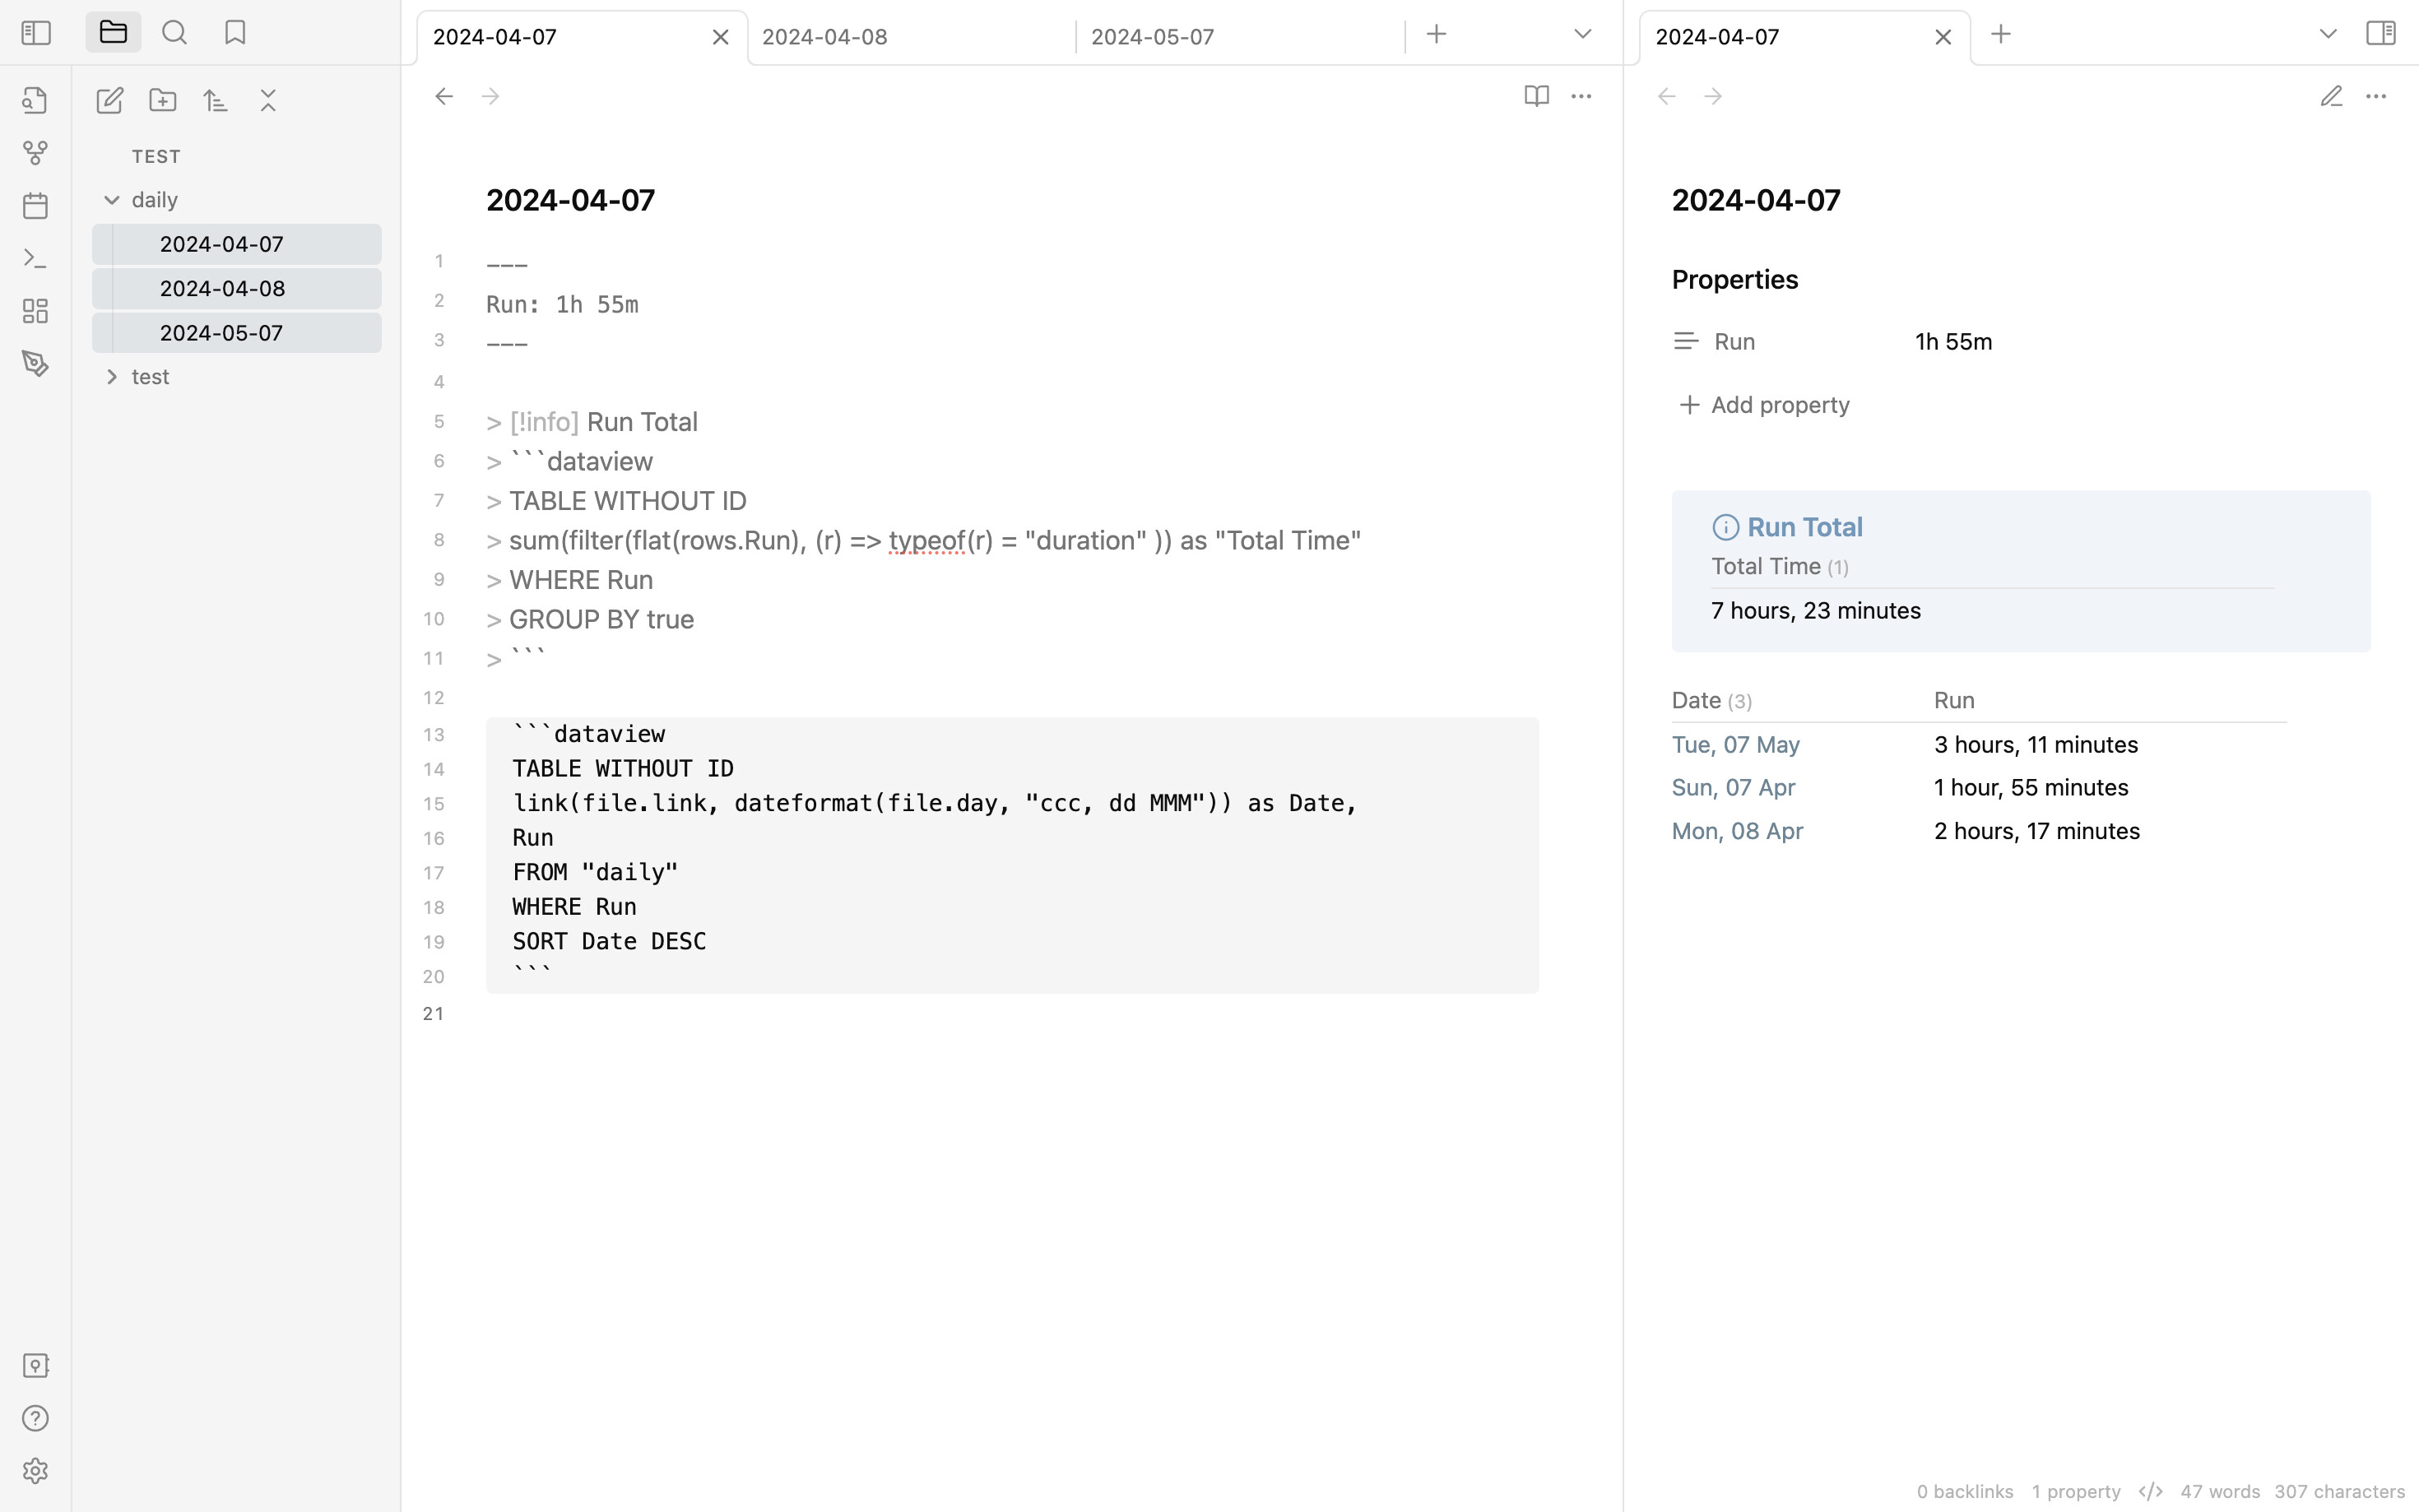Screen dimensions: 2419x1512
Task: Open the file explorer panel
Action: coord(113,33)
